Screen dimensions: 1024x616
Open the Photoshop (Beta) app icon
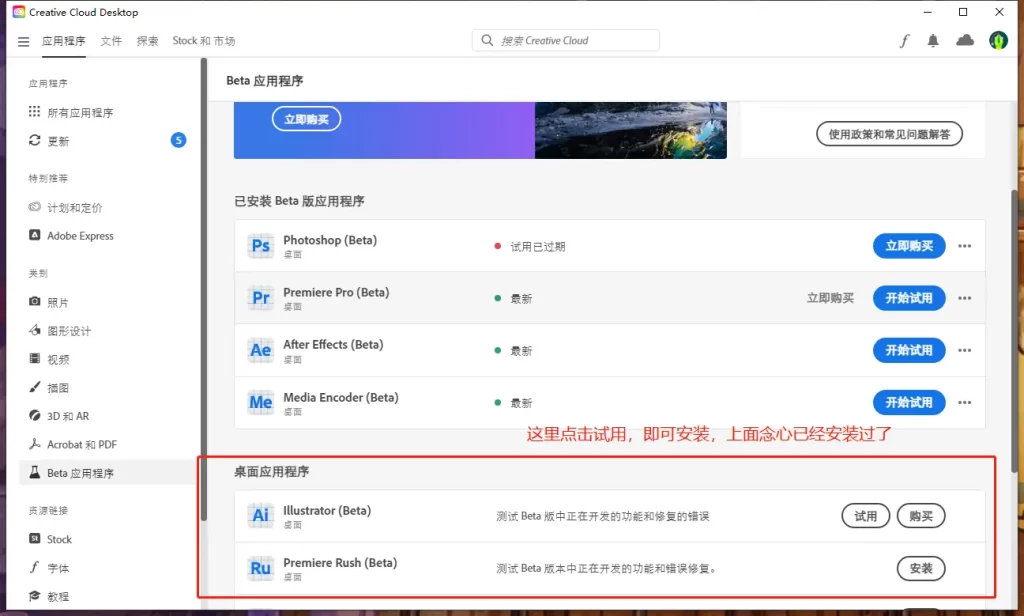[260, 245]
